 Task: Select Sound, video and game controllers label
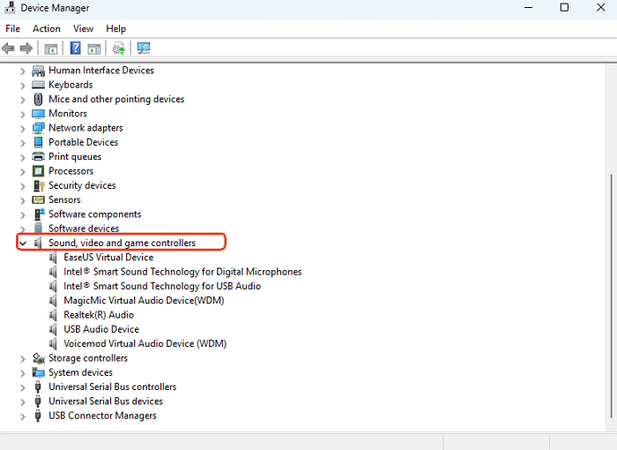[122, 243]
